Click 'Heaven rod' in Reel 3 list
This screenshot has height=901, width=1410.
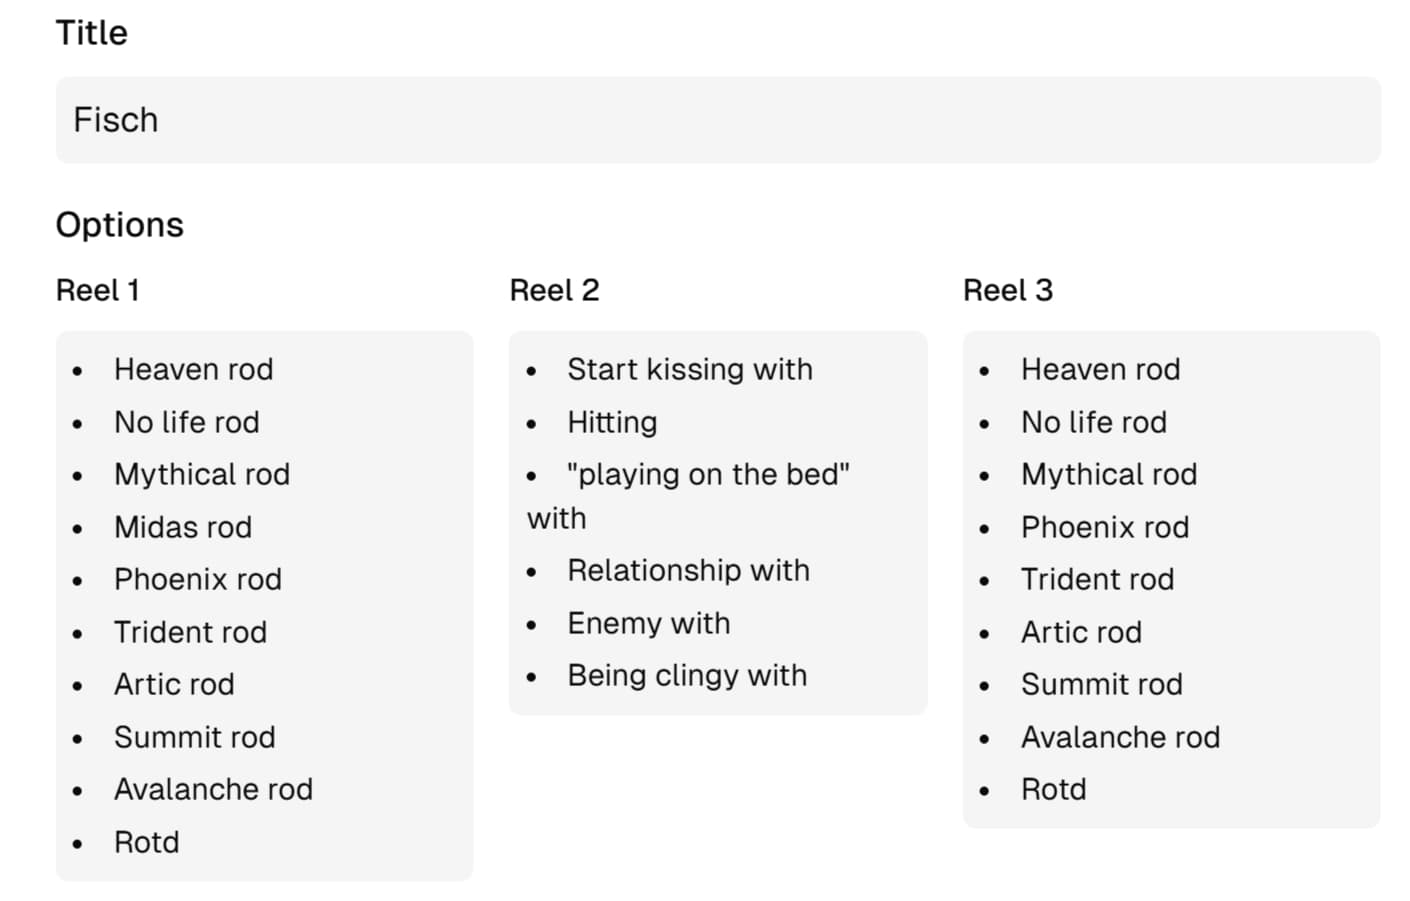1100,369
